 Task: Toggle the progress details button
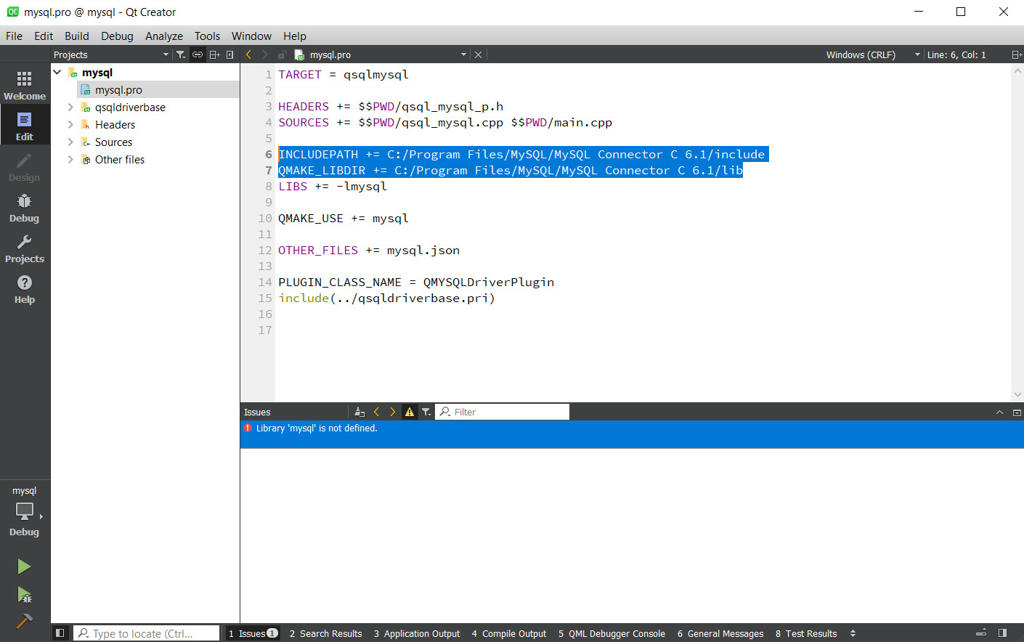(981, 633)
